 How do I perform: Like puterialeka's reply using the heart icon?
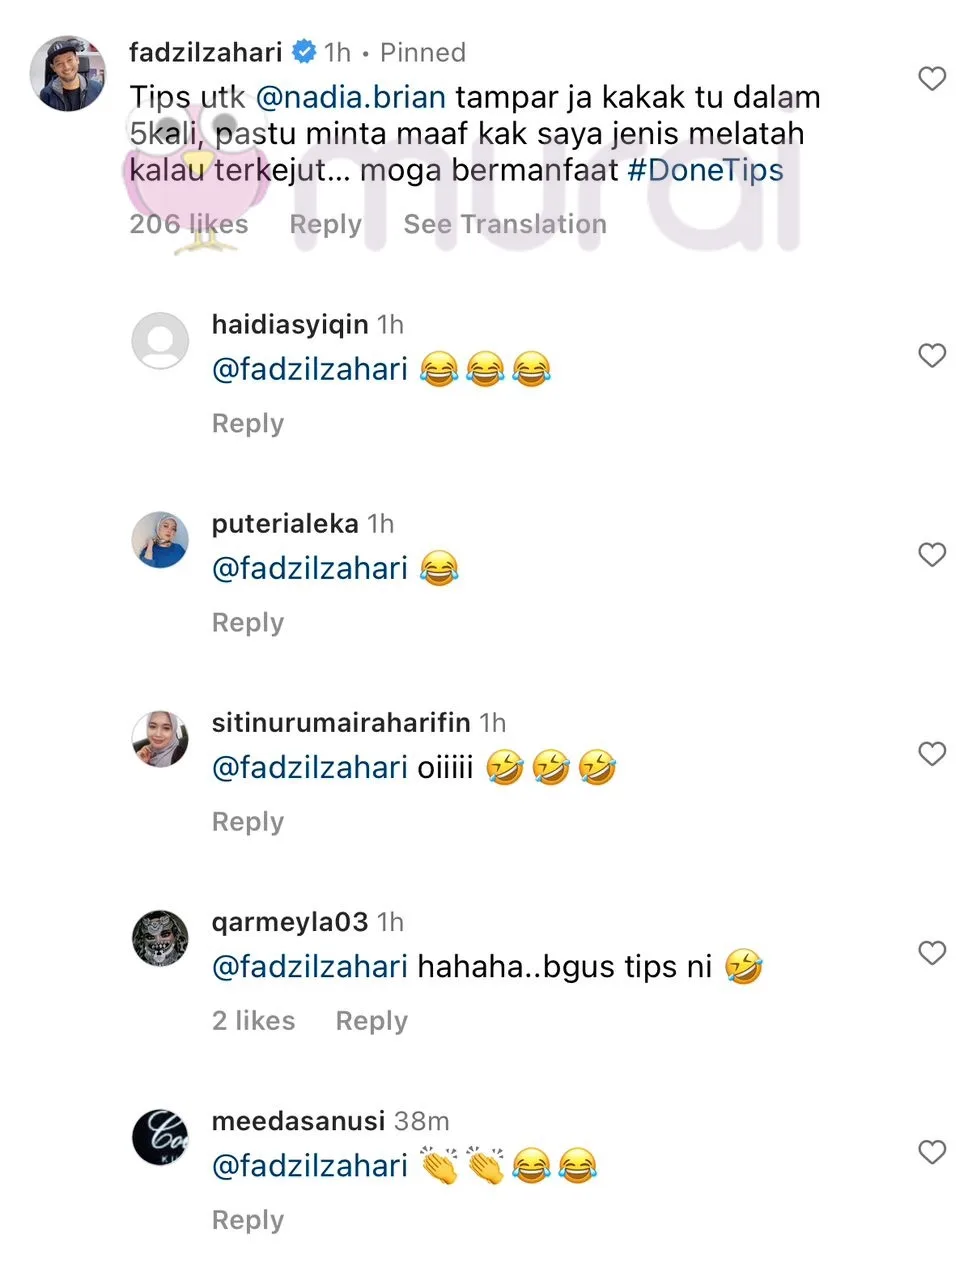[931, 555]
